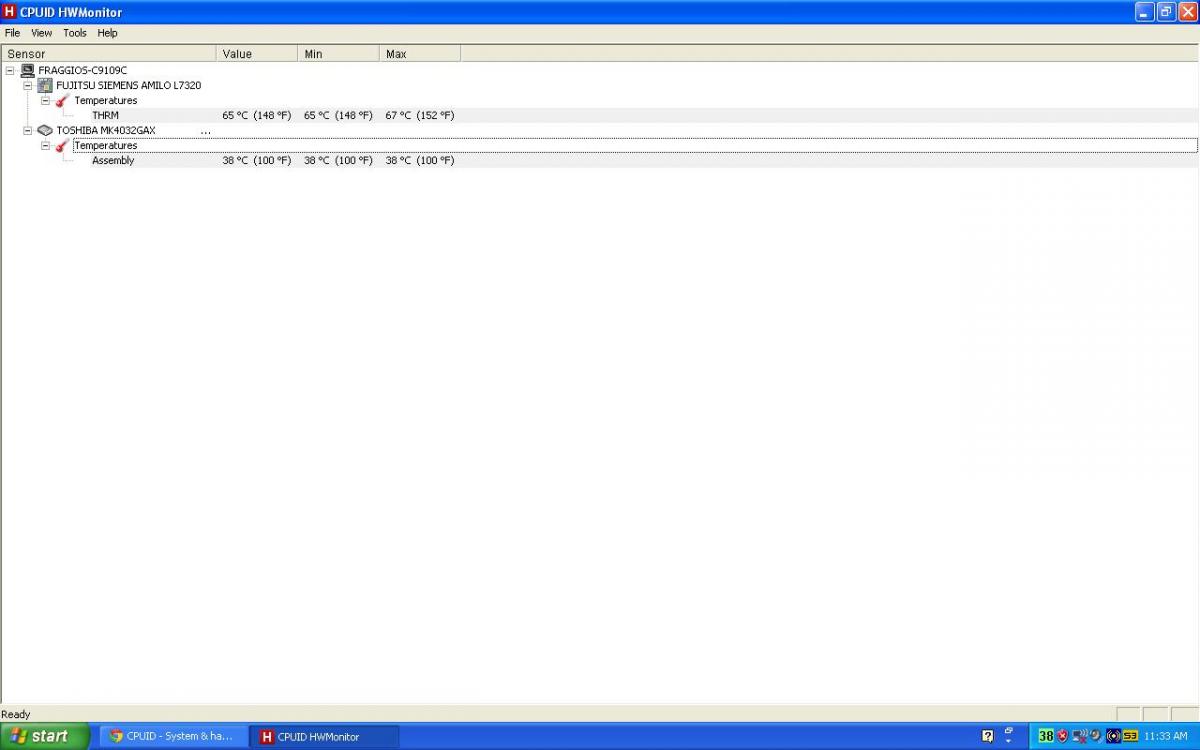
Task: Click the Sensor column header
Action: pos(108,54)
